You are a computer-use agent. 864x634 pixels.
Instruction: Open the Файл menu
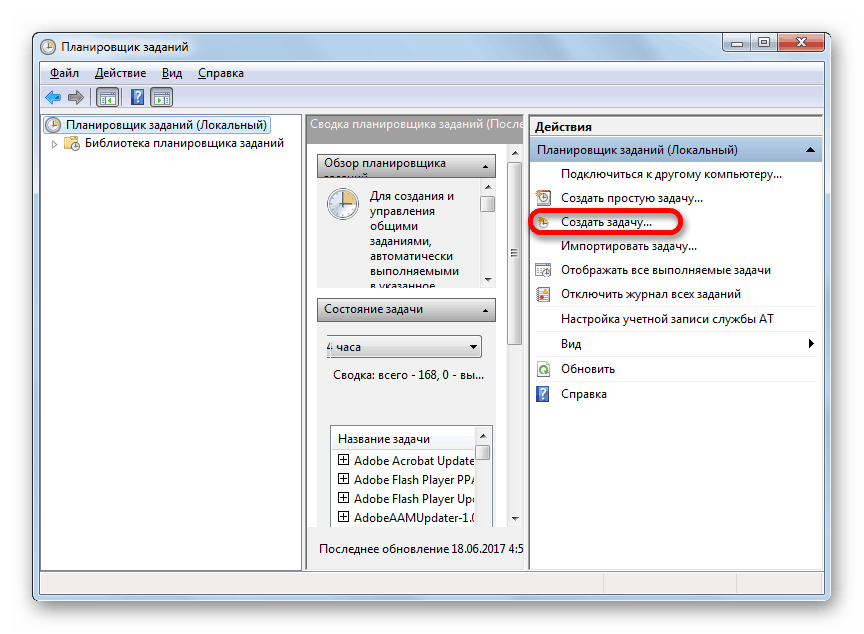pos(65,72)
